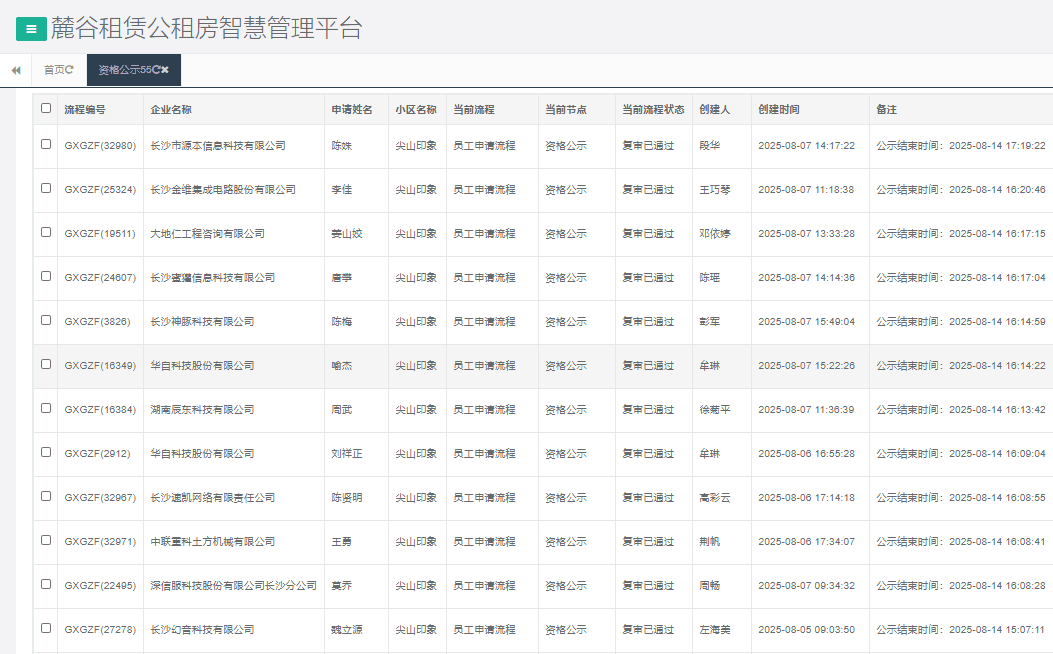Click 中联重科土方机械有限公司 row cell
The width and height of the screenshot is (1053, 654).
point(212,541)
